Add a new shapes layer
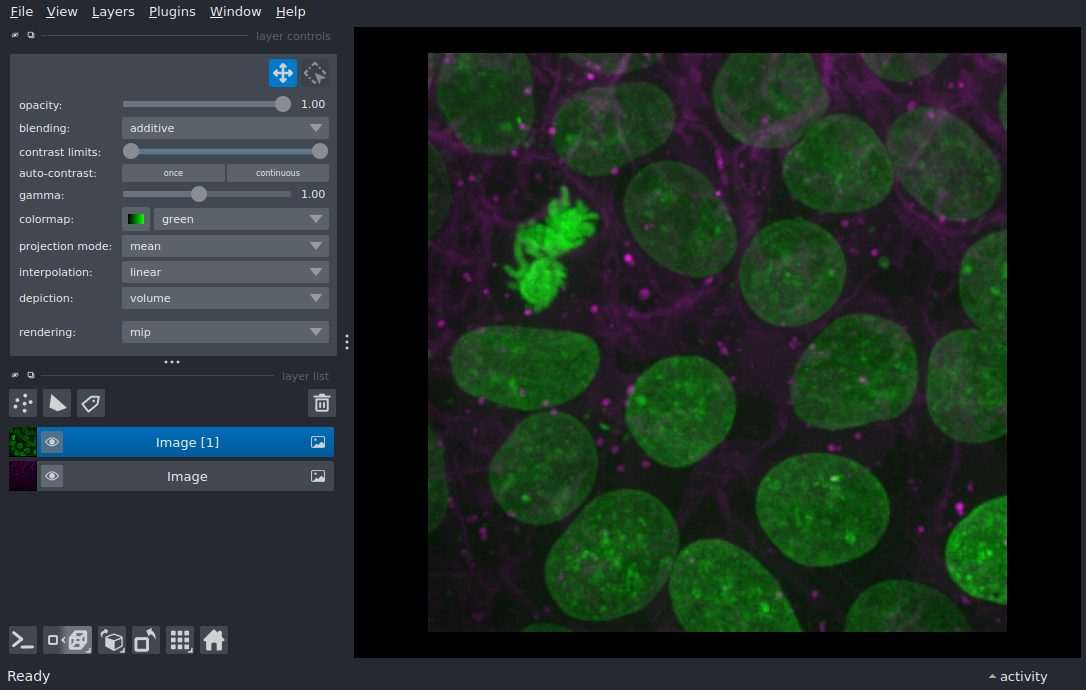 57,403
